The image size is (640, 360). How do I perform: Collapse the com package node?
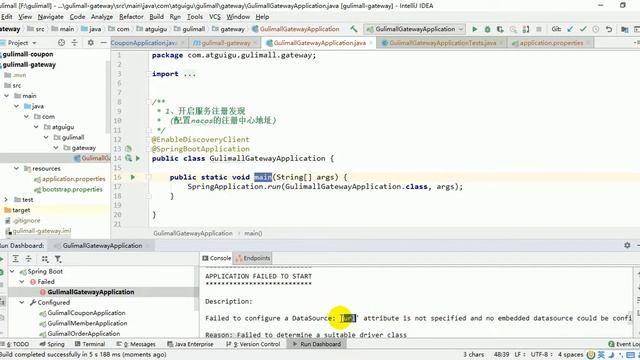pyautogui.click(x=26, y=116)
